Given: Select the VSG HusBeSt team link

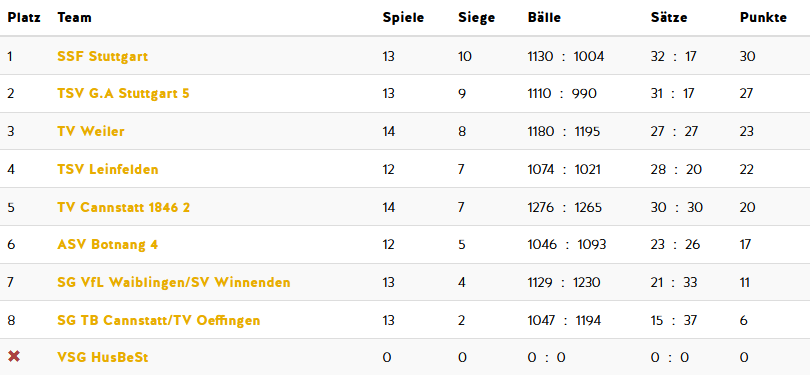Looking at the screenshot, I should click(103, 357).
